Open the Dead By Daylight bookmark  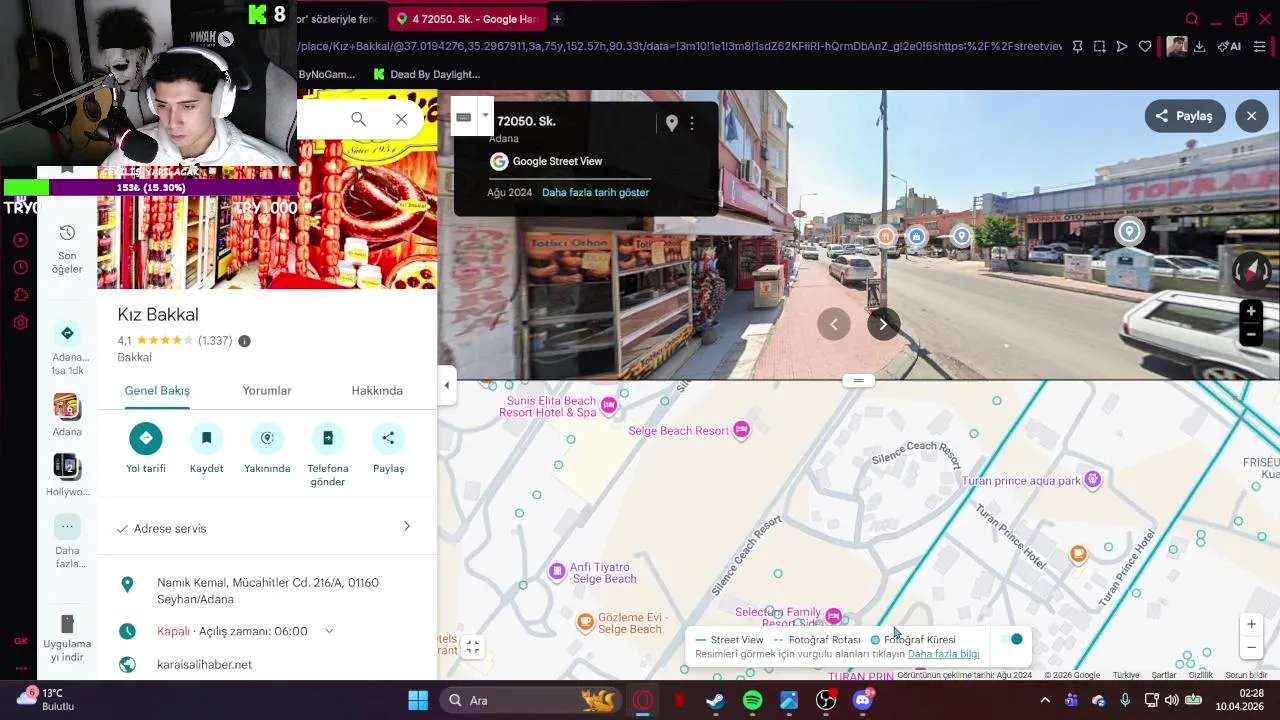click(427, 74)
